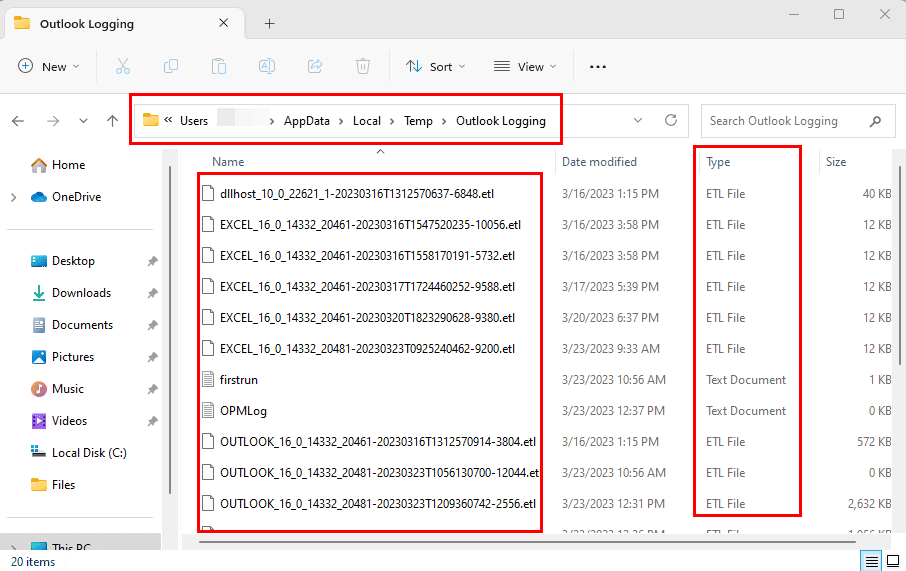Expand the OneDrive tree node
Viewport: 906px width, 571px height.
click(13, 197)
